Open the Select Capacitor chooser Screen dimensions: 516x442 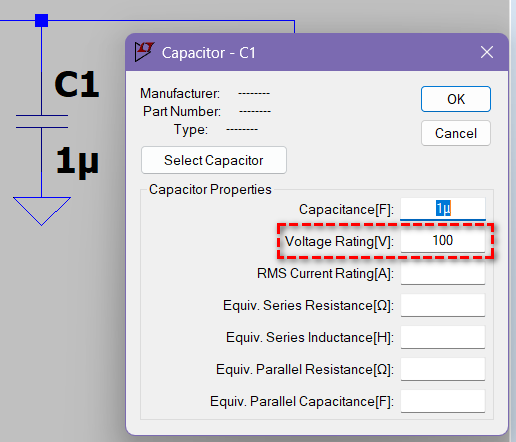(214, 160)
